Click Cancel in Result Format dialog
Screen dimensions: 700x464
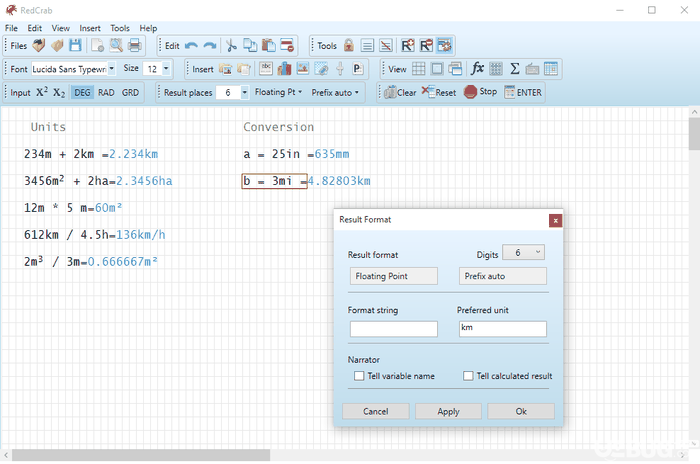click(375, 411)
